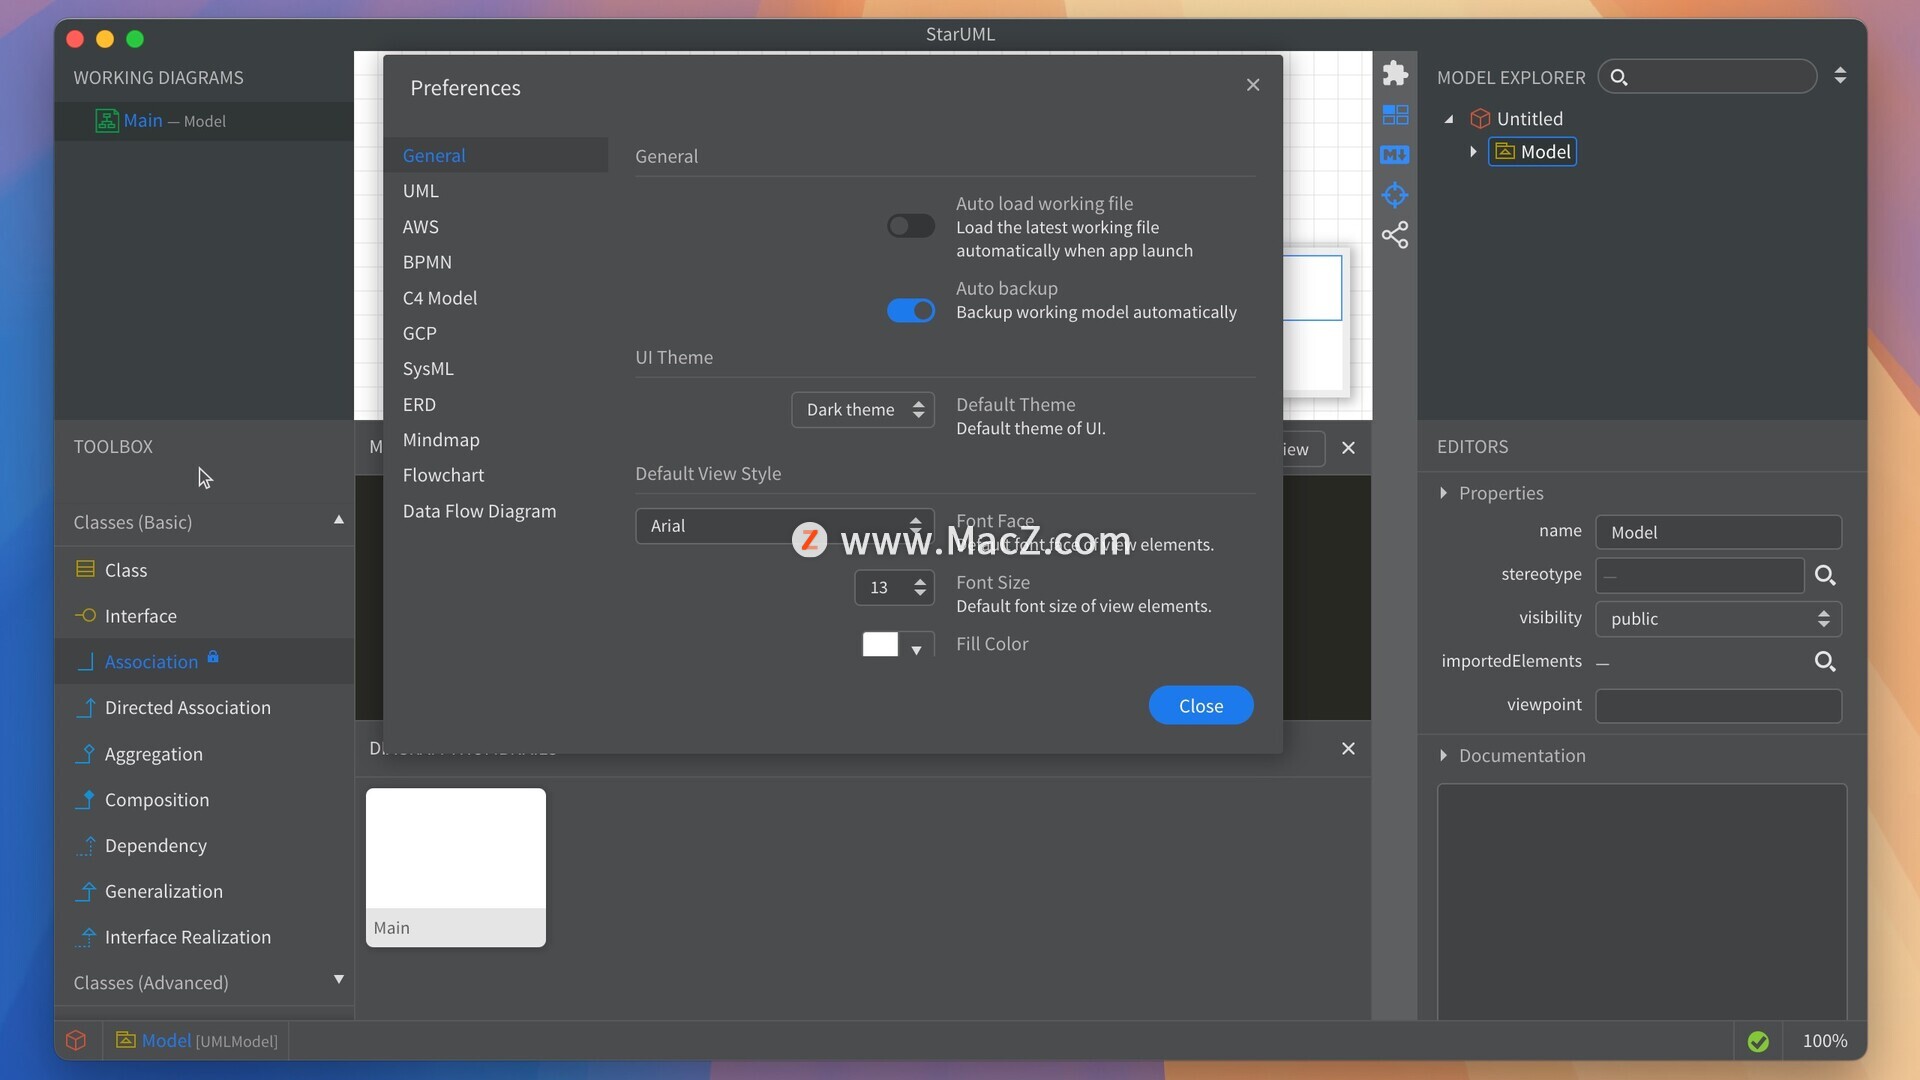Click the white Fill Color swatch
Viewport: 1920px width, 1080px height.
880,645
